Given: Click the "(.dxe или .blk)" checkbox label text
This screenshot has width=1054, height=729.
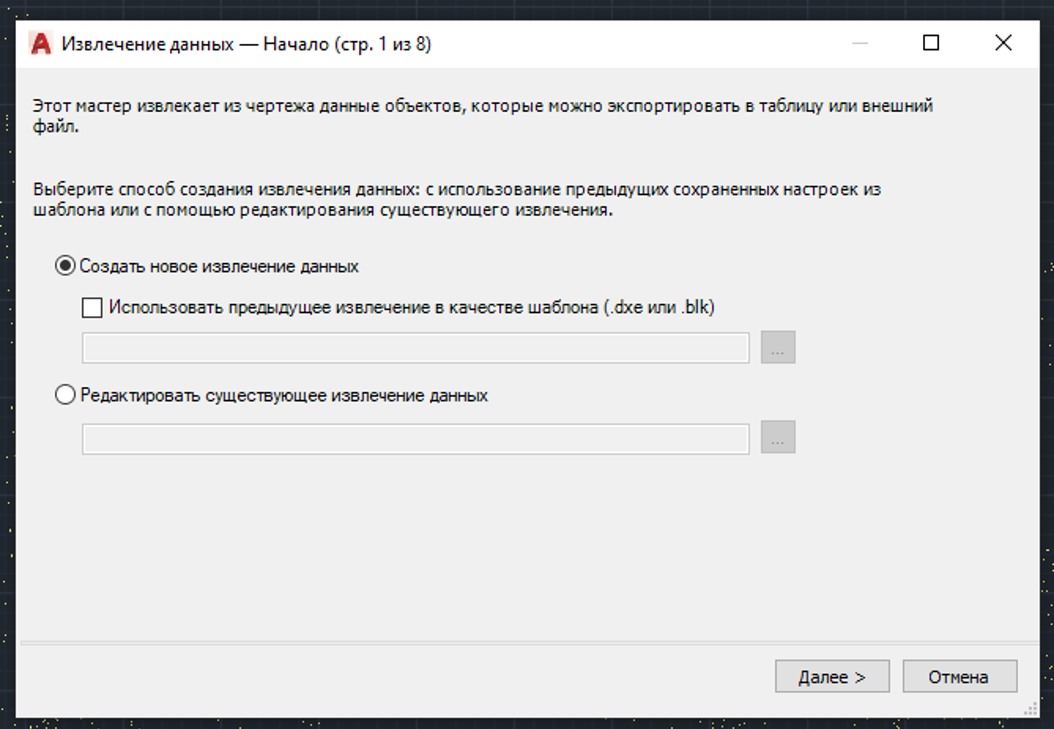Looking at the screenshot, I should (660, 308).
